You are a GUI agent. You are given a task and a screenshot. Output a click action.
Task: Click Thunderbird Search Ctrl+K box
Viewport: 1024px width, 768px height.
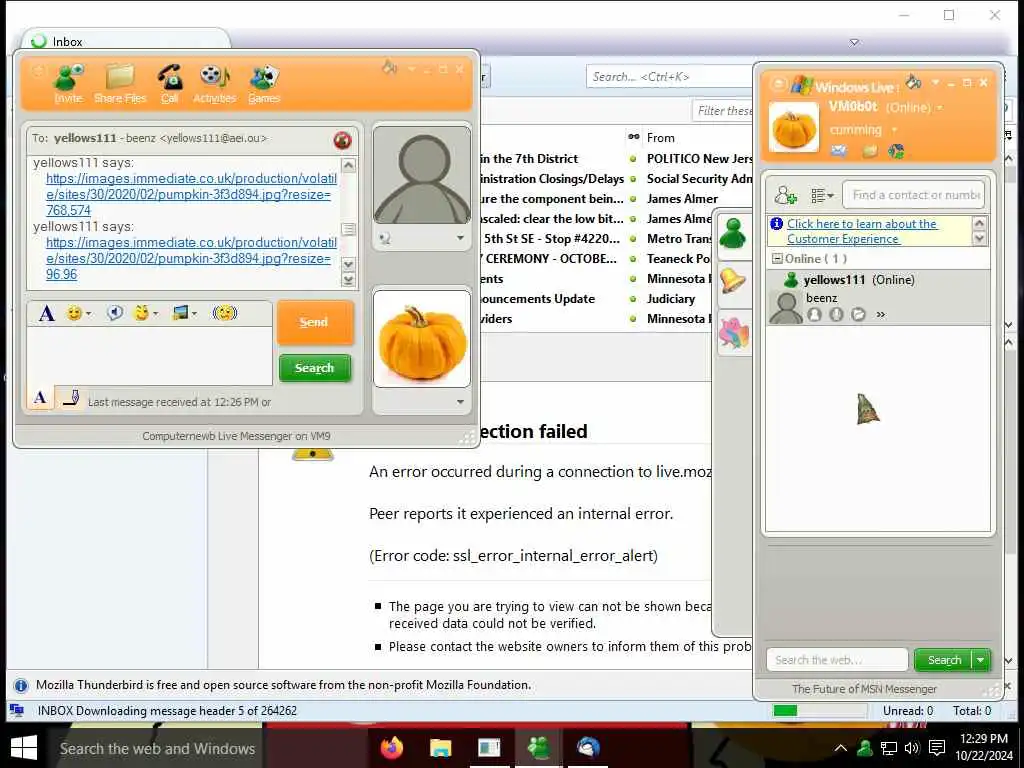pos(669,76)
